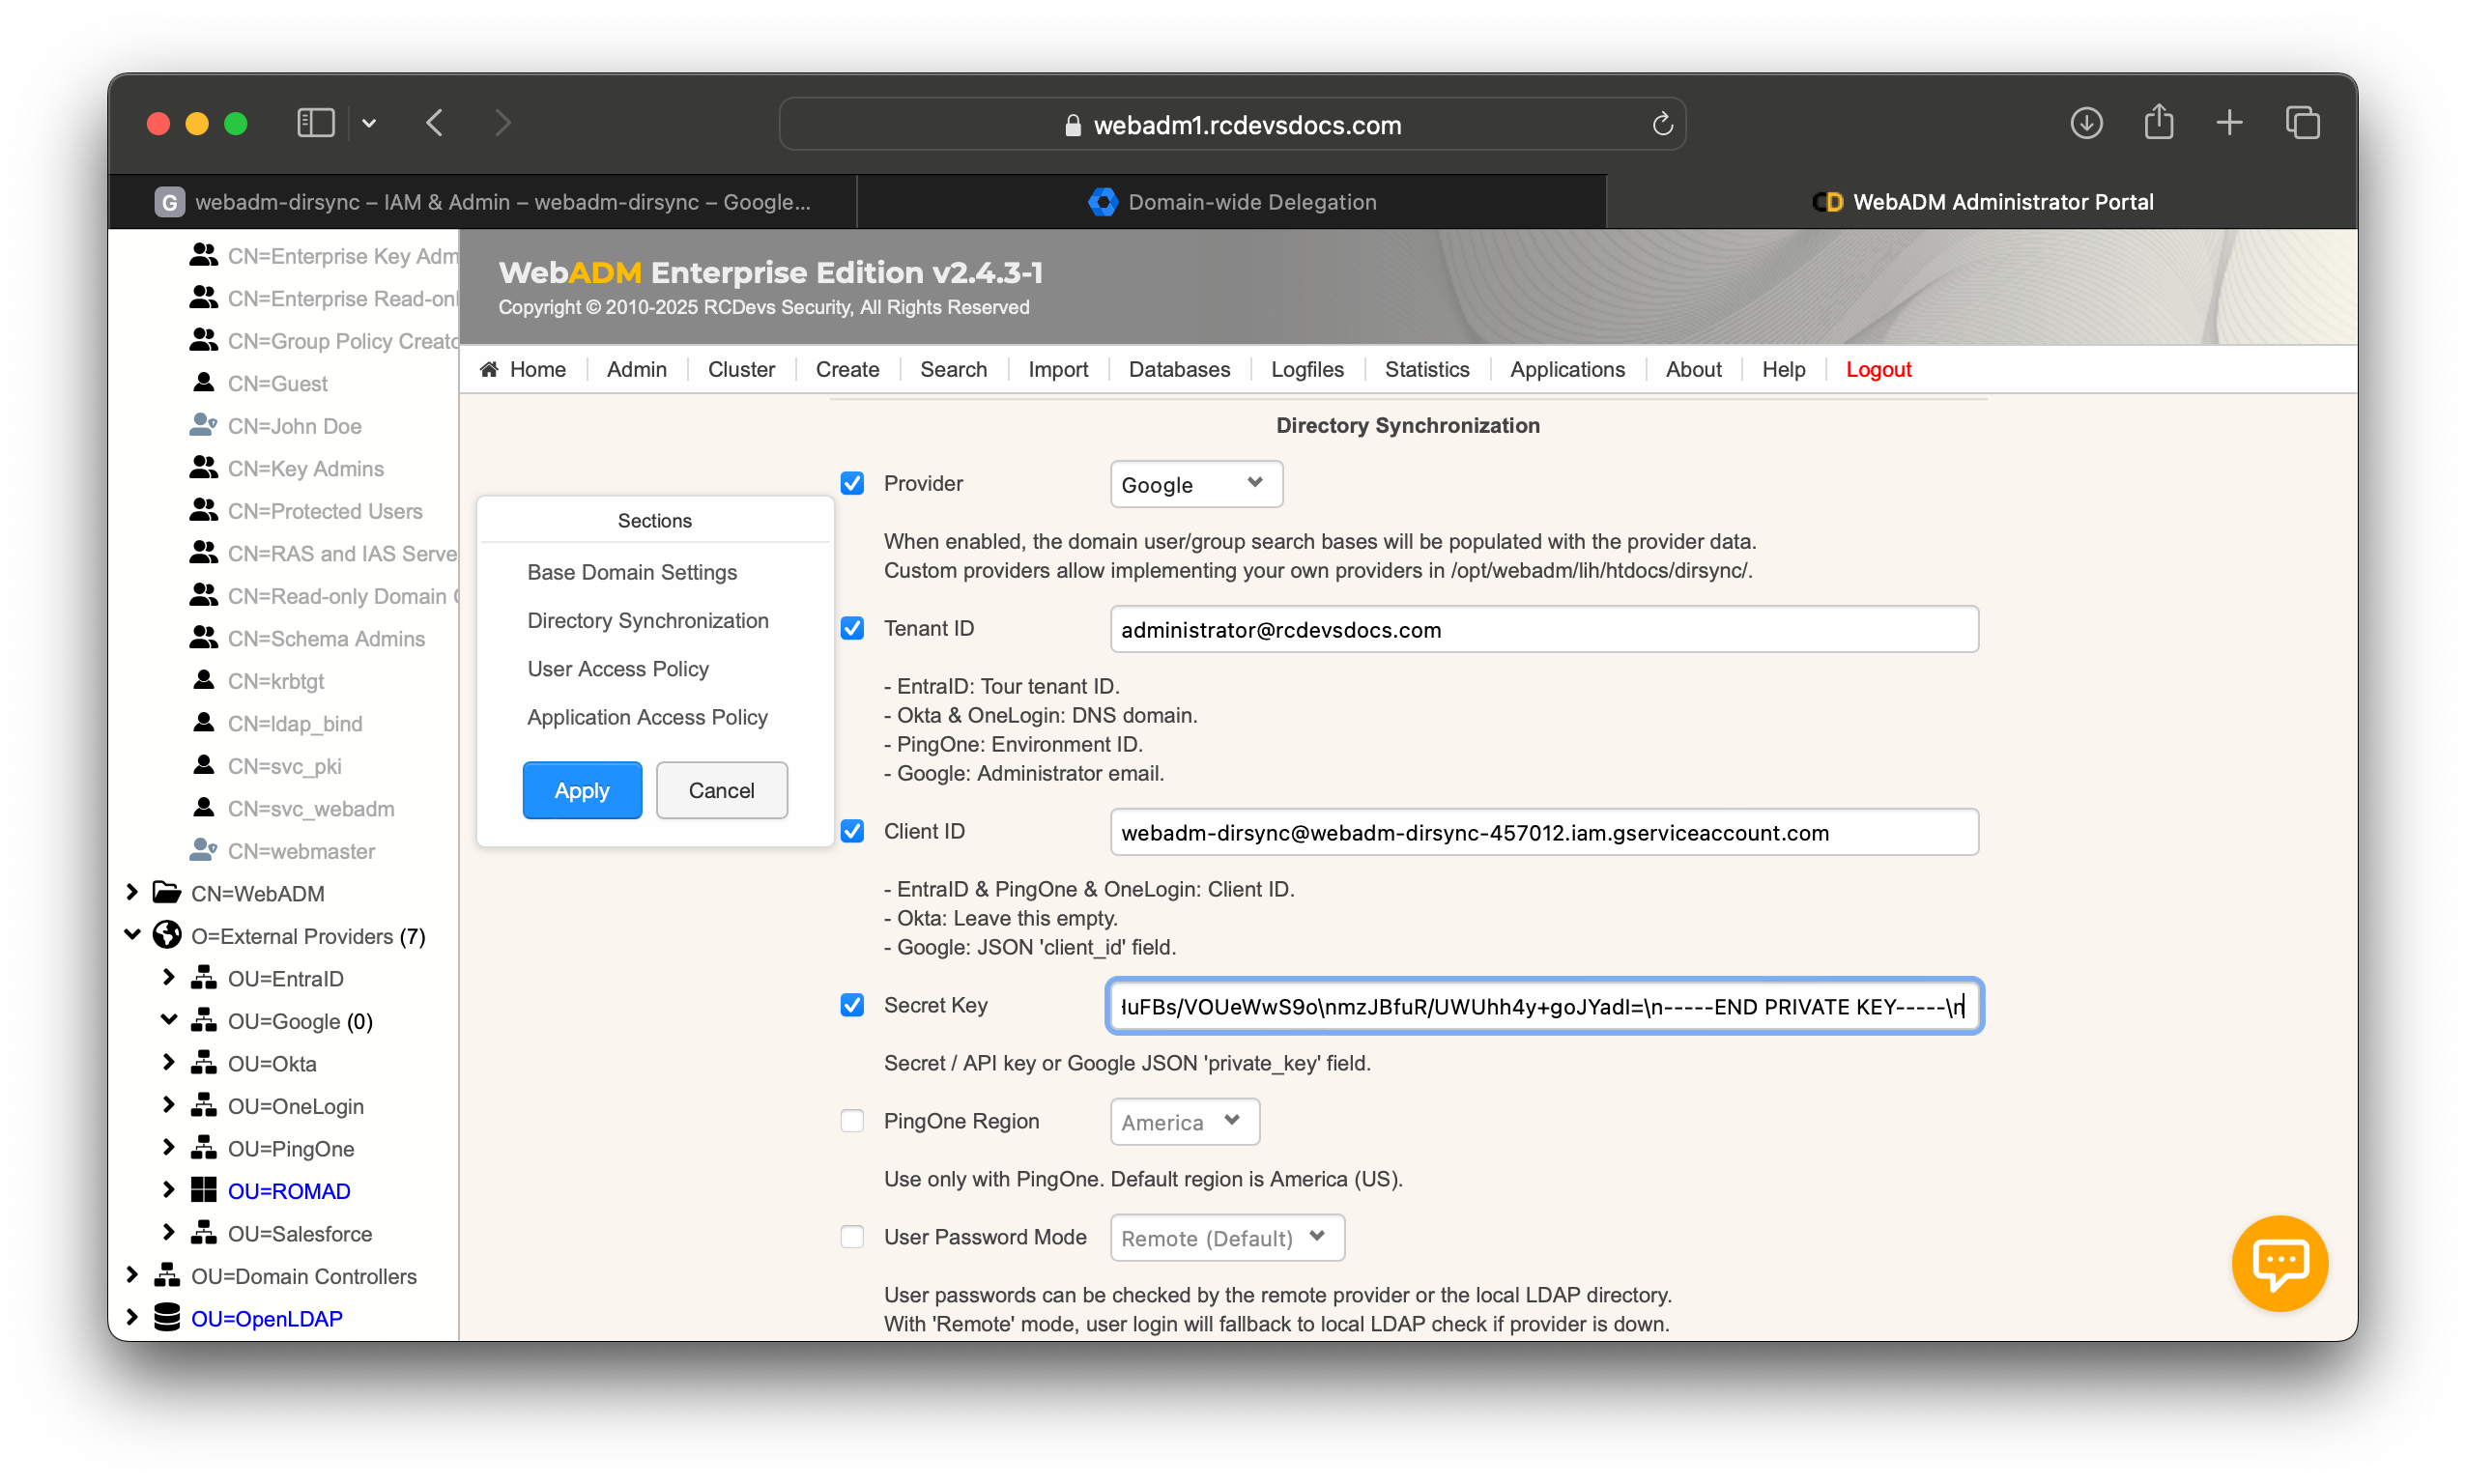The width and height of the screenshot is (2466, 1484).
Task: Collapse the OU=Google tree node
Action: point(169,1020)
